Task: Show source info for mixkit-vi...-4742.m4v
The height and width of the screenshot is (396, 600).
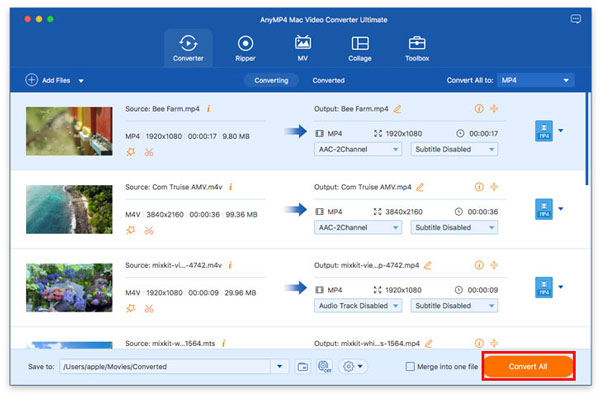Action: tap(230, 265)
